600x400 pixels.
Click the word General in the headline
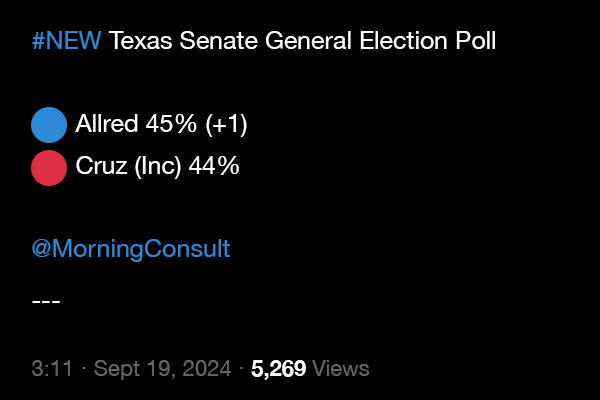coord(308,41)
